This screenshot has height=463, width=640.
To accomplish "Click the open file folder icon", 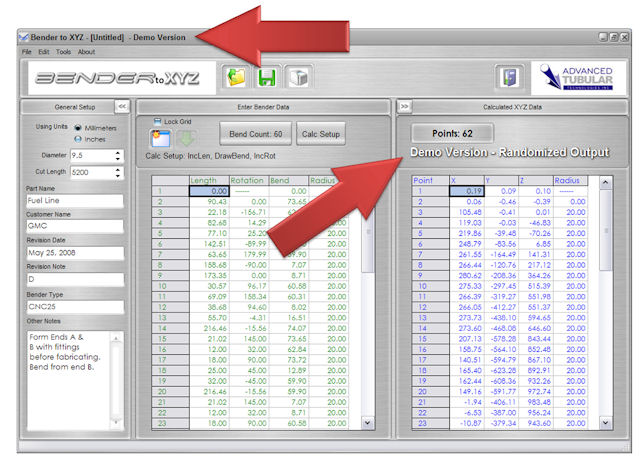I will [x=237, y=77].
